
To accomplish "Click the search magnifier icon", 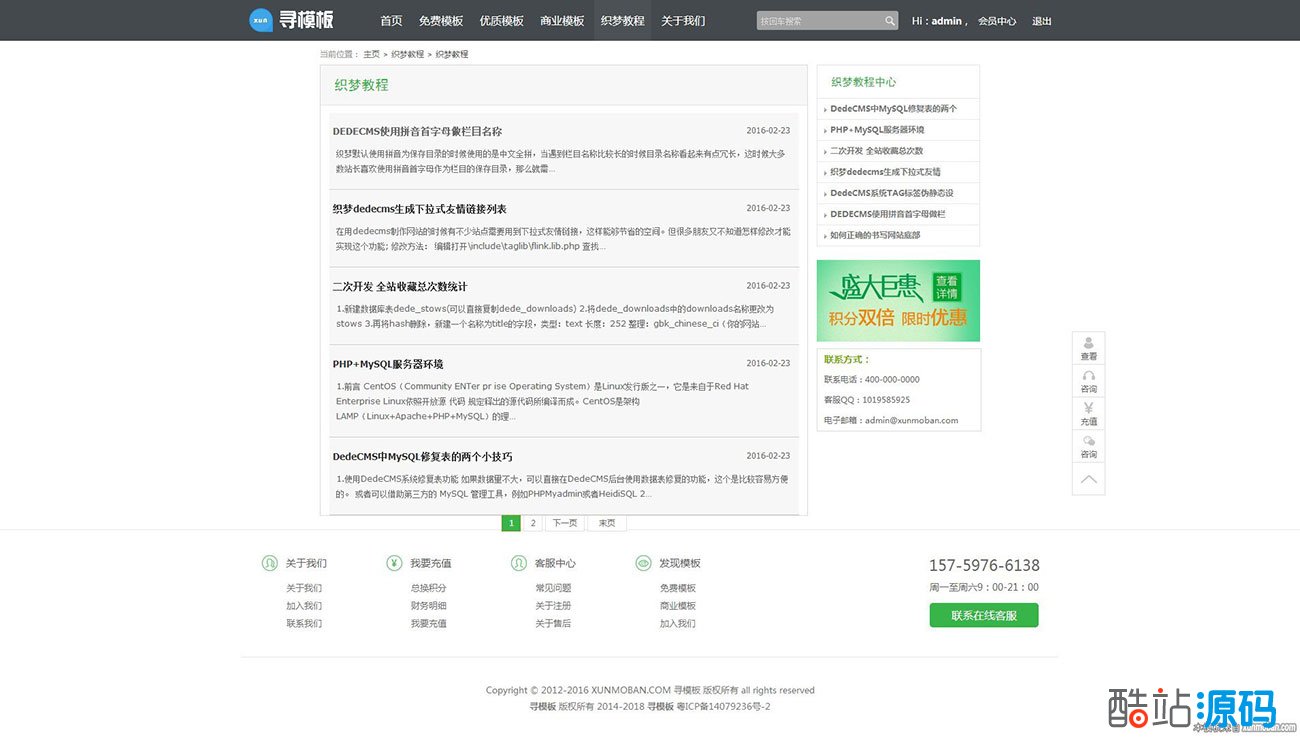I will point(890,21).
